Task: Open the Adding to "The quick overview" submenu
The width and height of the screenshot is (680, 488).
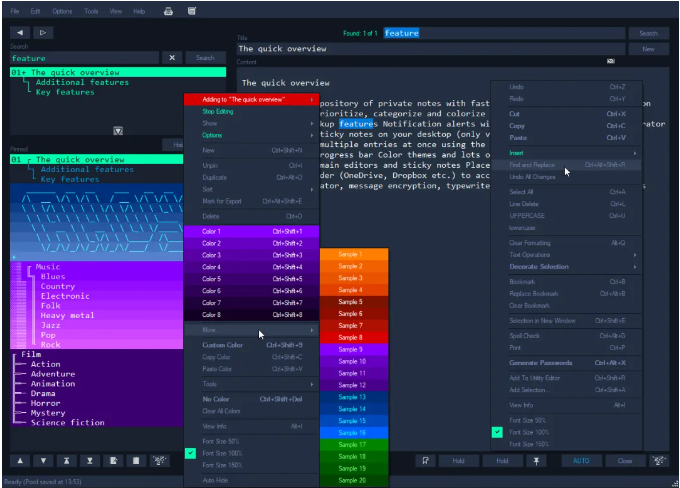Action: click(x=252, y=99)
